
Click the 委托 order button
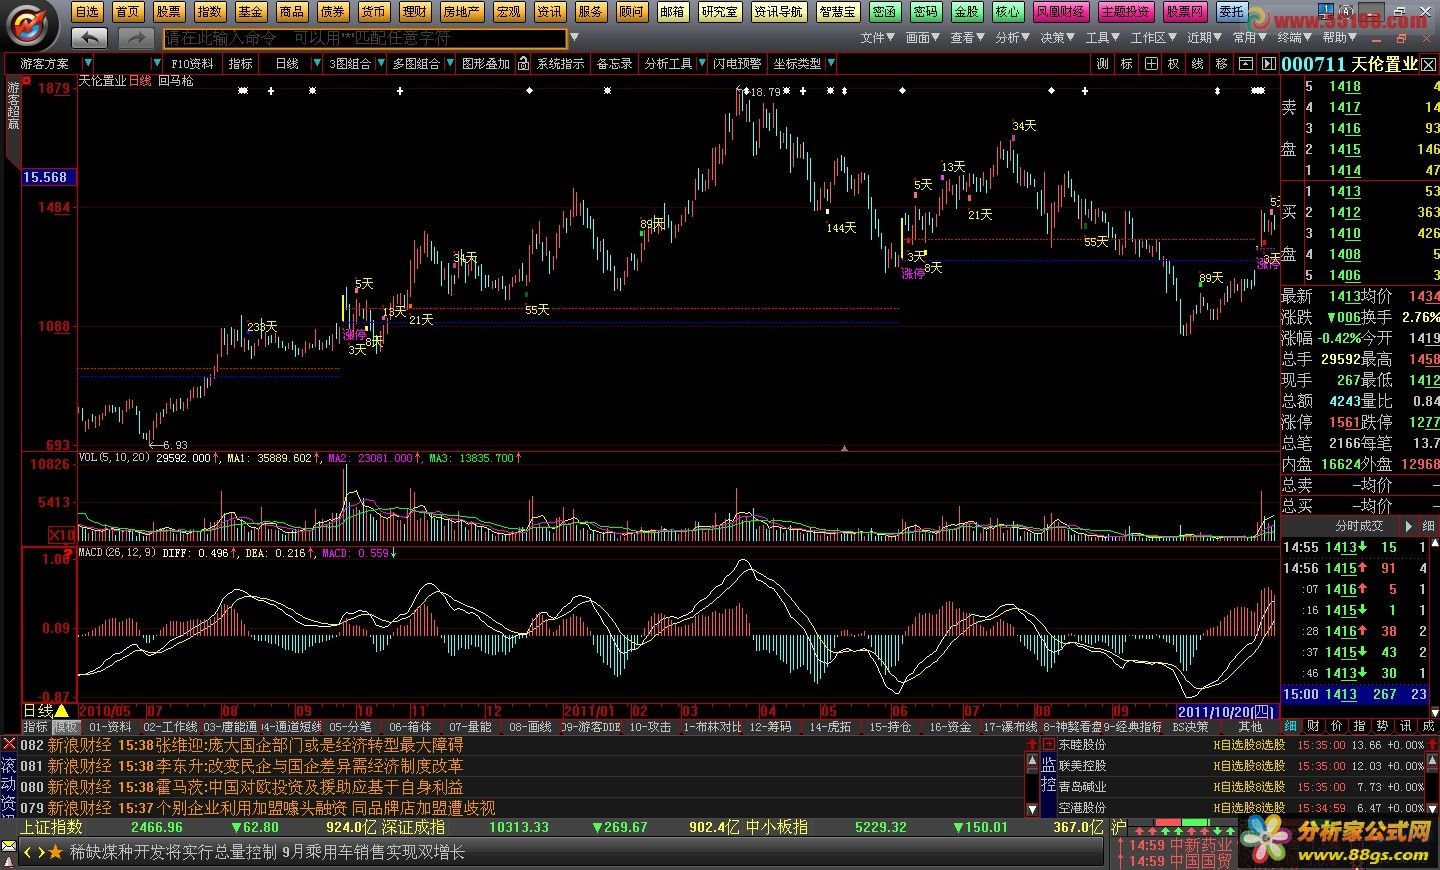(1230, 12)
